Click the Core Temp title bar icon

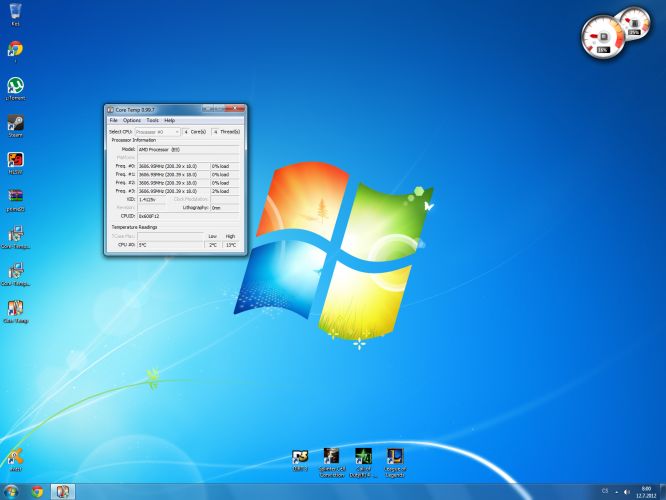pyautogui.click(x=111, y=110)
